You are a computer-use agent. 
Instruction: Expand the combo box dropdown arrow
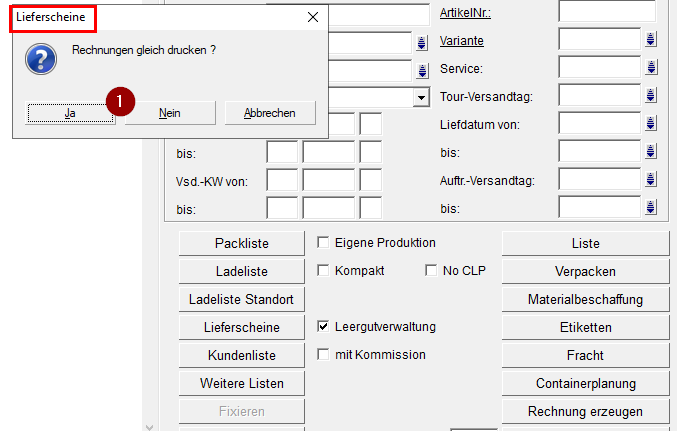(x=421, y=97)
